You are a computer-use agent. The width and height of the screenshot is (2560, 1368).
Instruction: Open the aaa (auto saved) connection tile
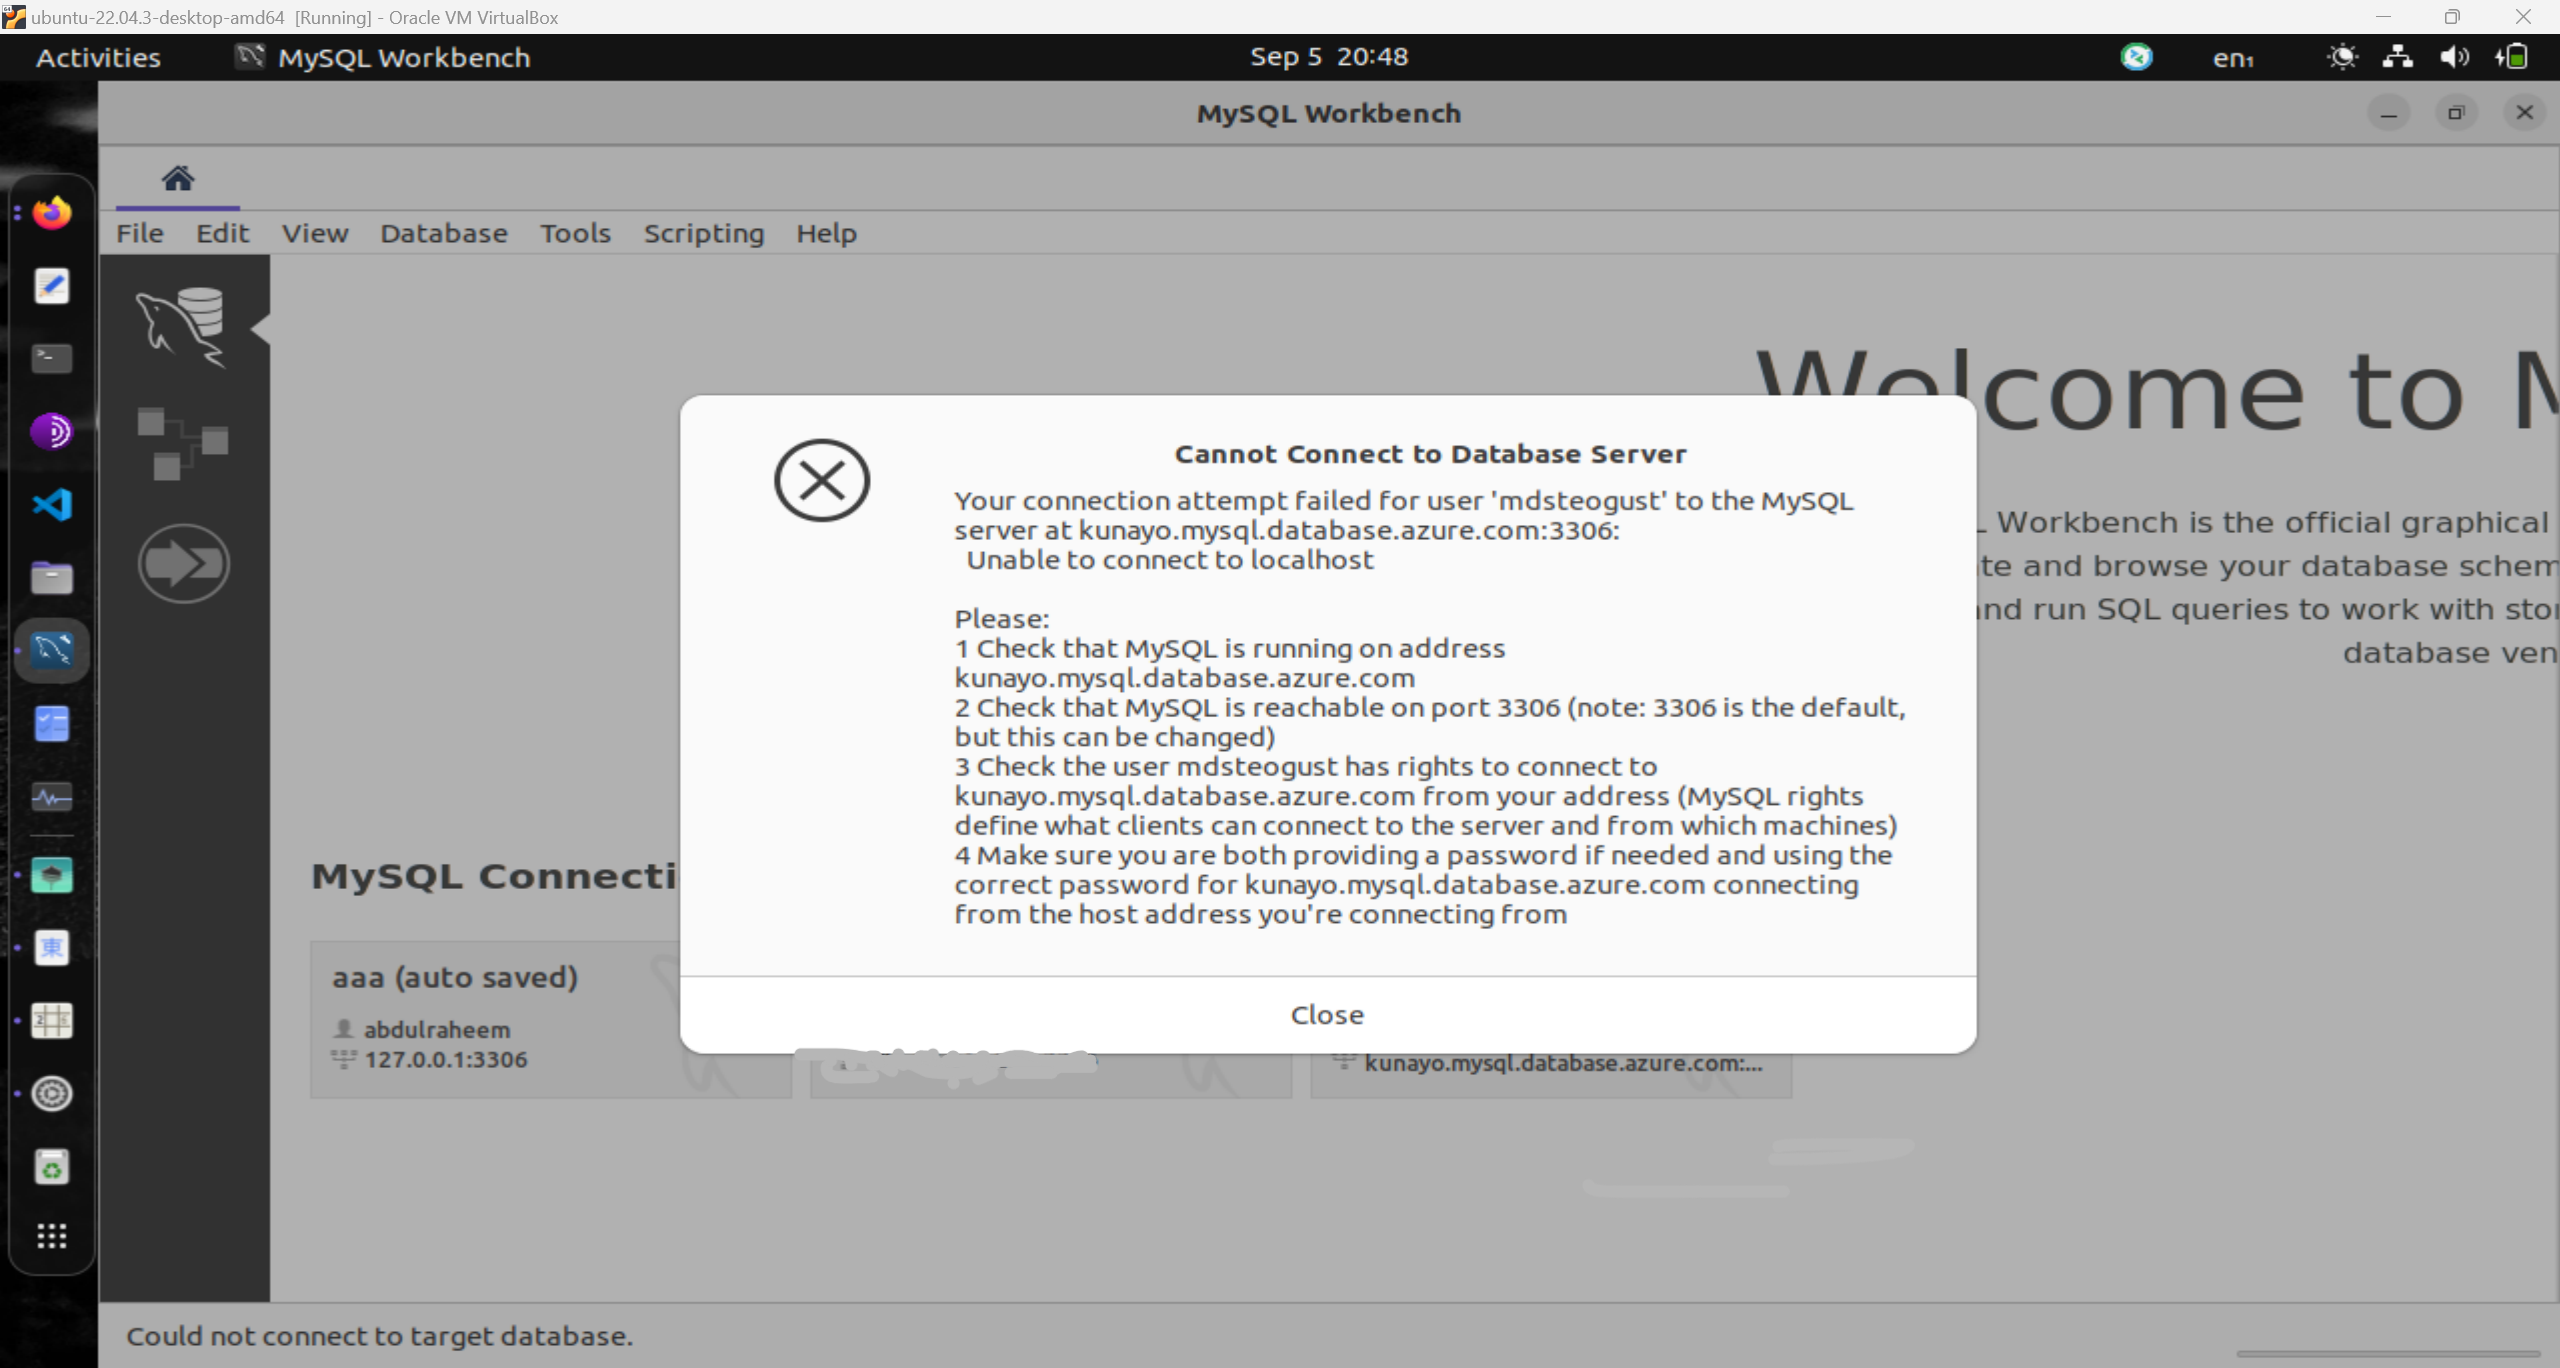point(550,1018)
